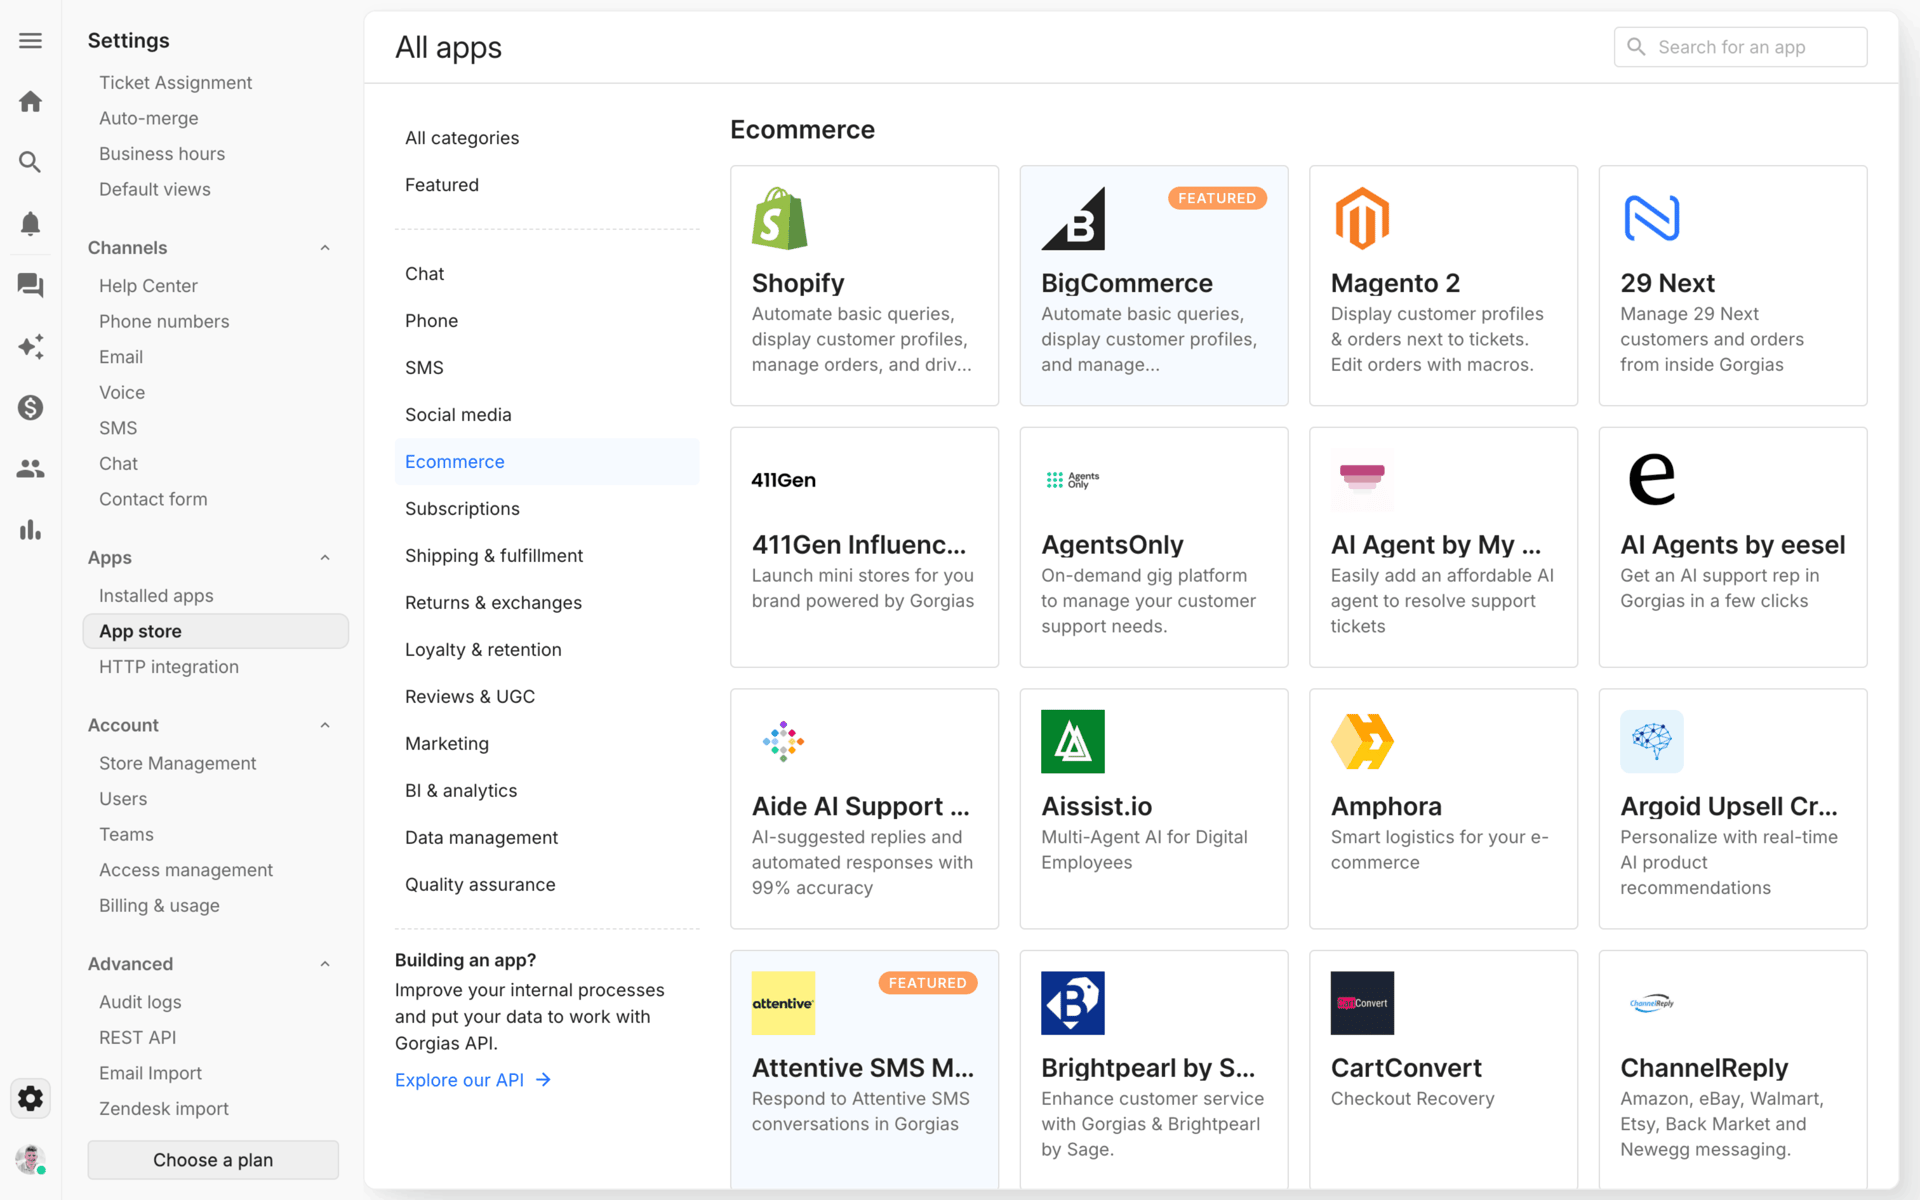Open Access management settings

(x=215, y=870)
